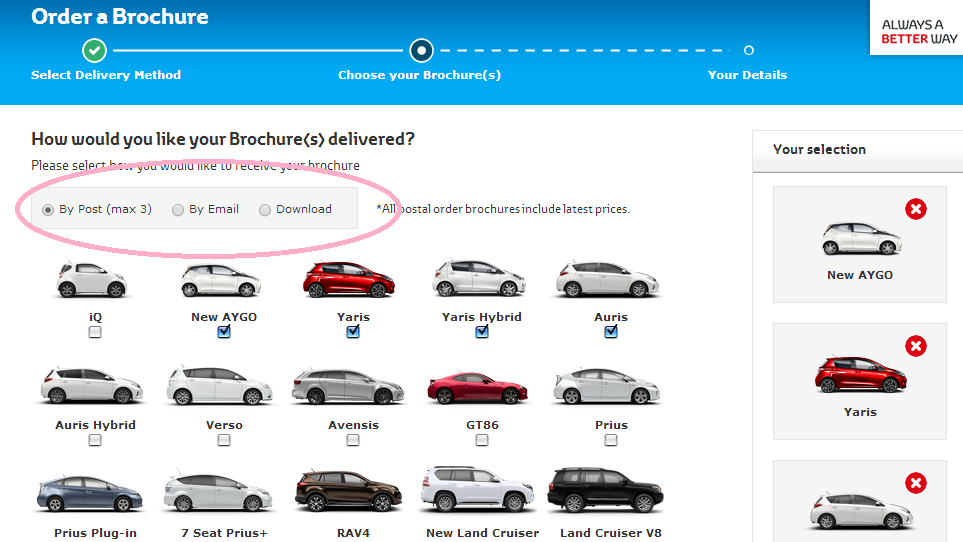Click the white New Land Cruiser image

click(478, 489)
